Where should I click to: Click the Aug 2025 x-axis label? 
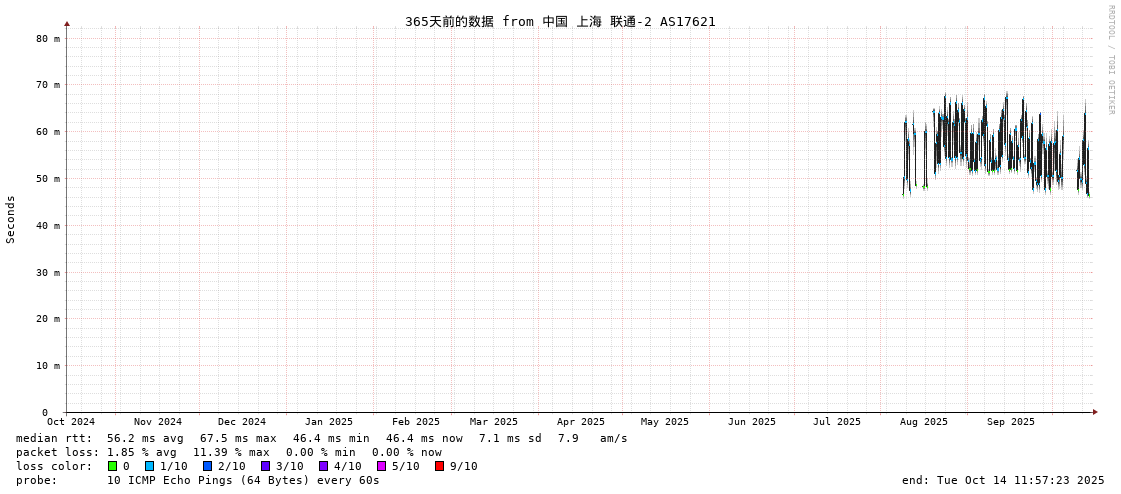pos(923,422)
